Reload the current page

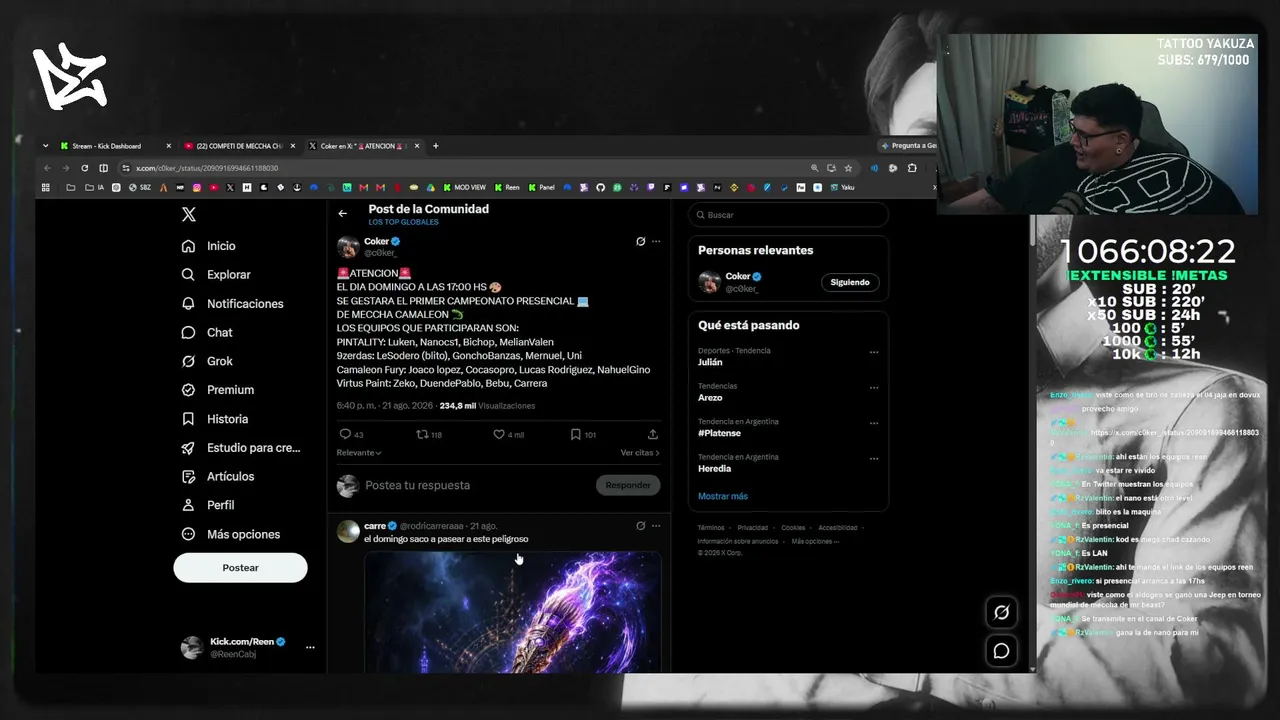point(84,168)
